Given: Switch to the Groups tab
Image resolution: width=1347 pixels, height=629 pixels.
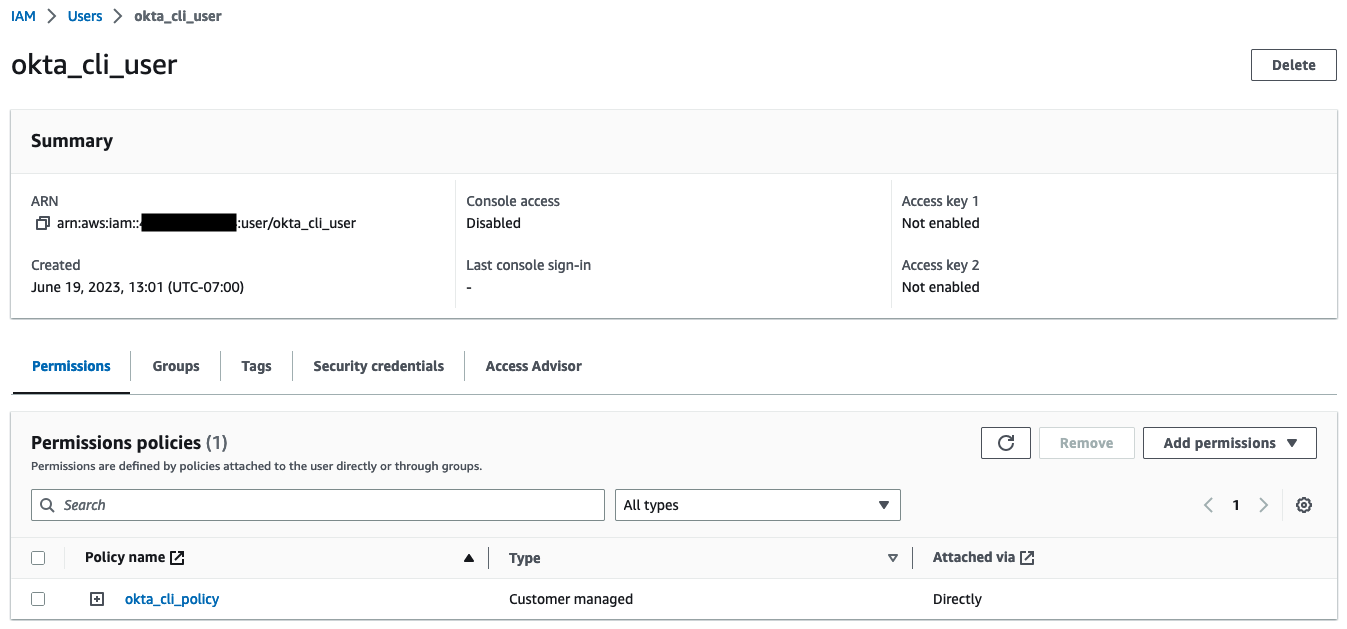Looking at the screenshot, I should pos(176,366).
